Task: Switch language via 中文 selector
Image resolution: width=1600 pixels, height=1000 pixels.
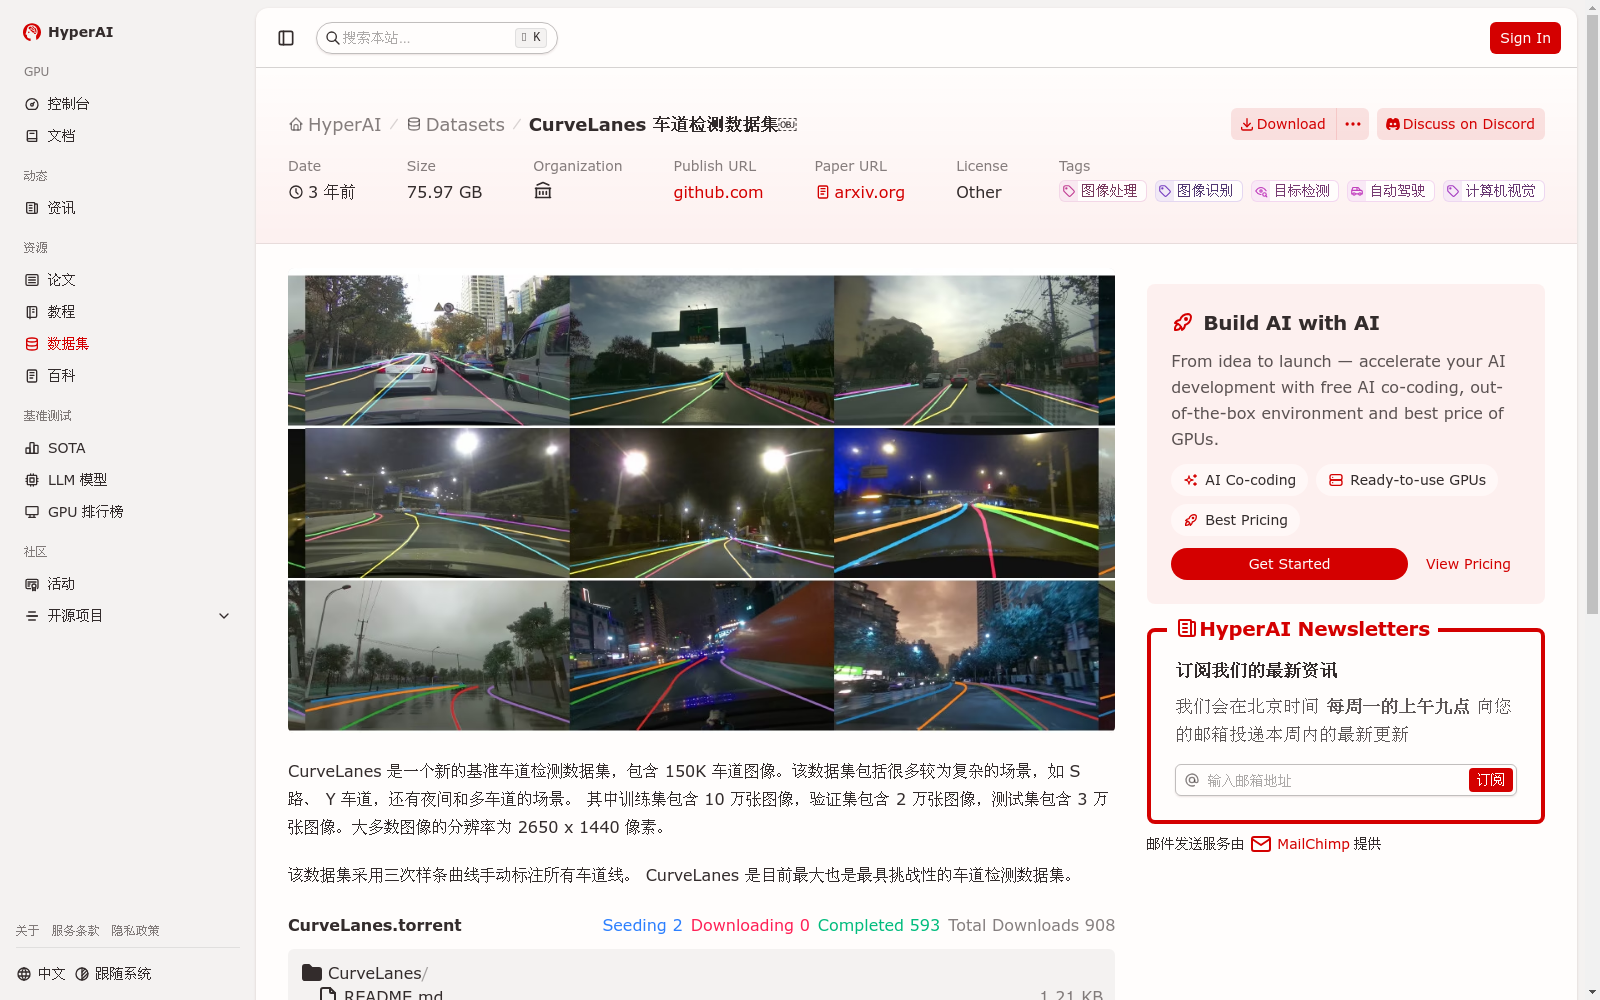Action: (41, 974)
